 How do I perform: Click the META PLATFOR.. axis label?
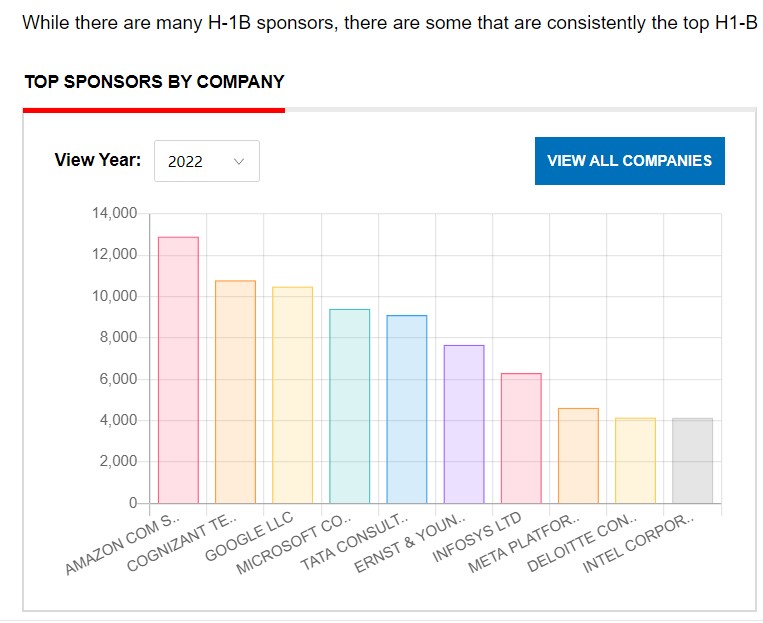tap(524, 543)
